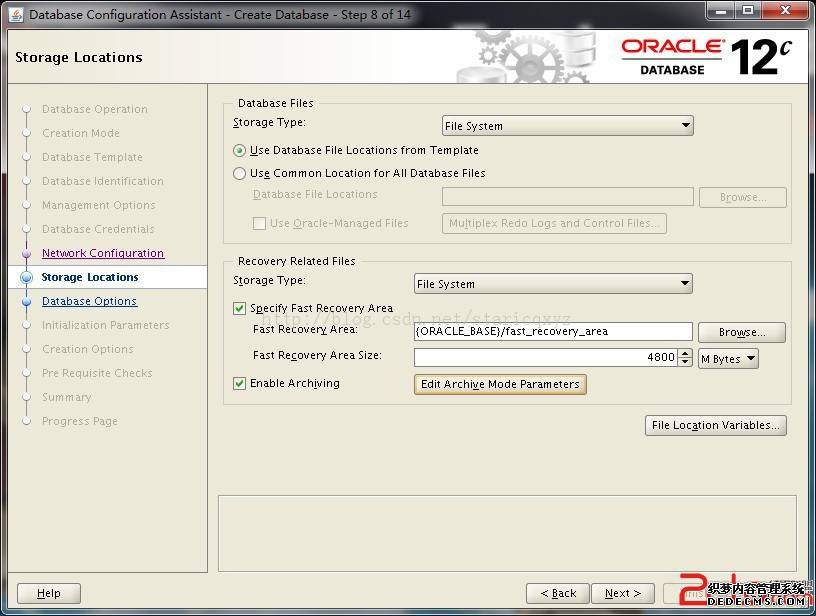Click Edit Archive Mode Parameters button
This screenshot has width=816, height=616.
500,385
